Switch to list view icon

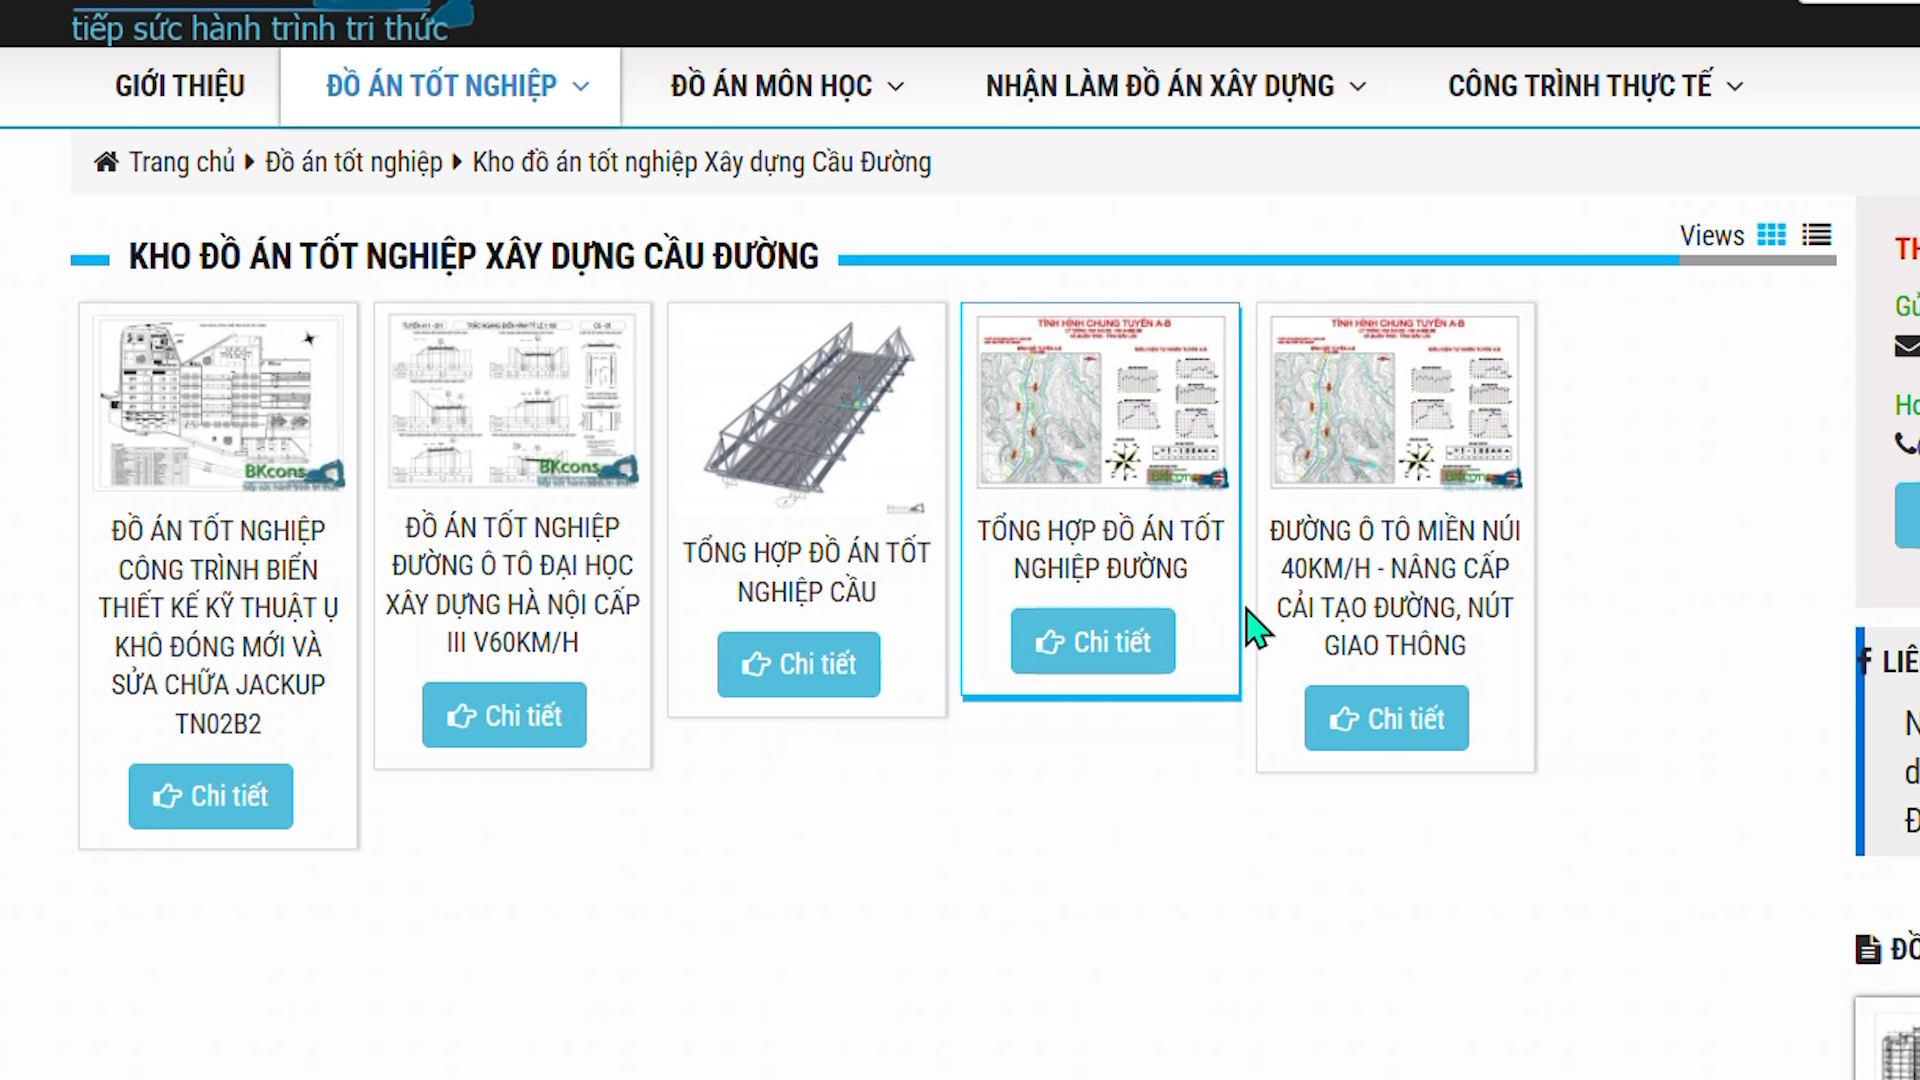(x=1816, y=235)
